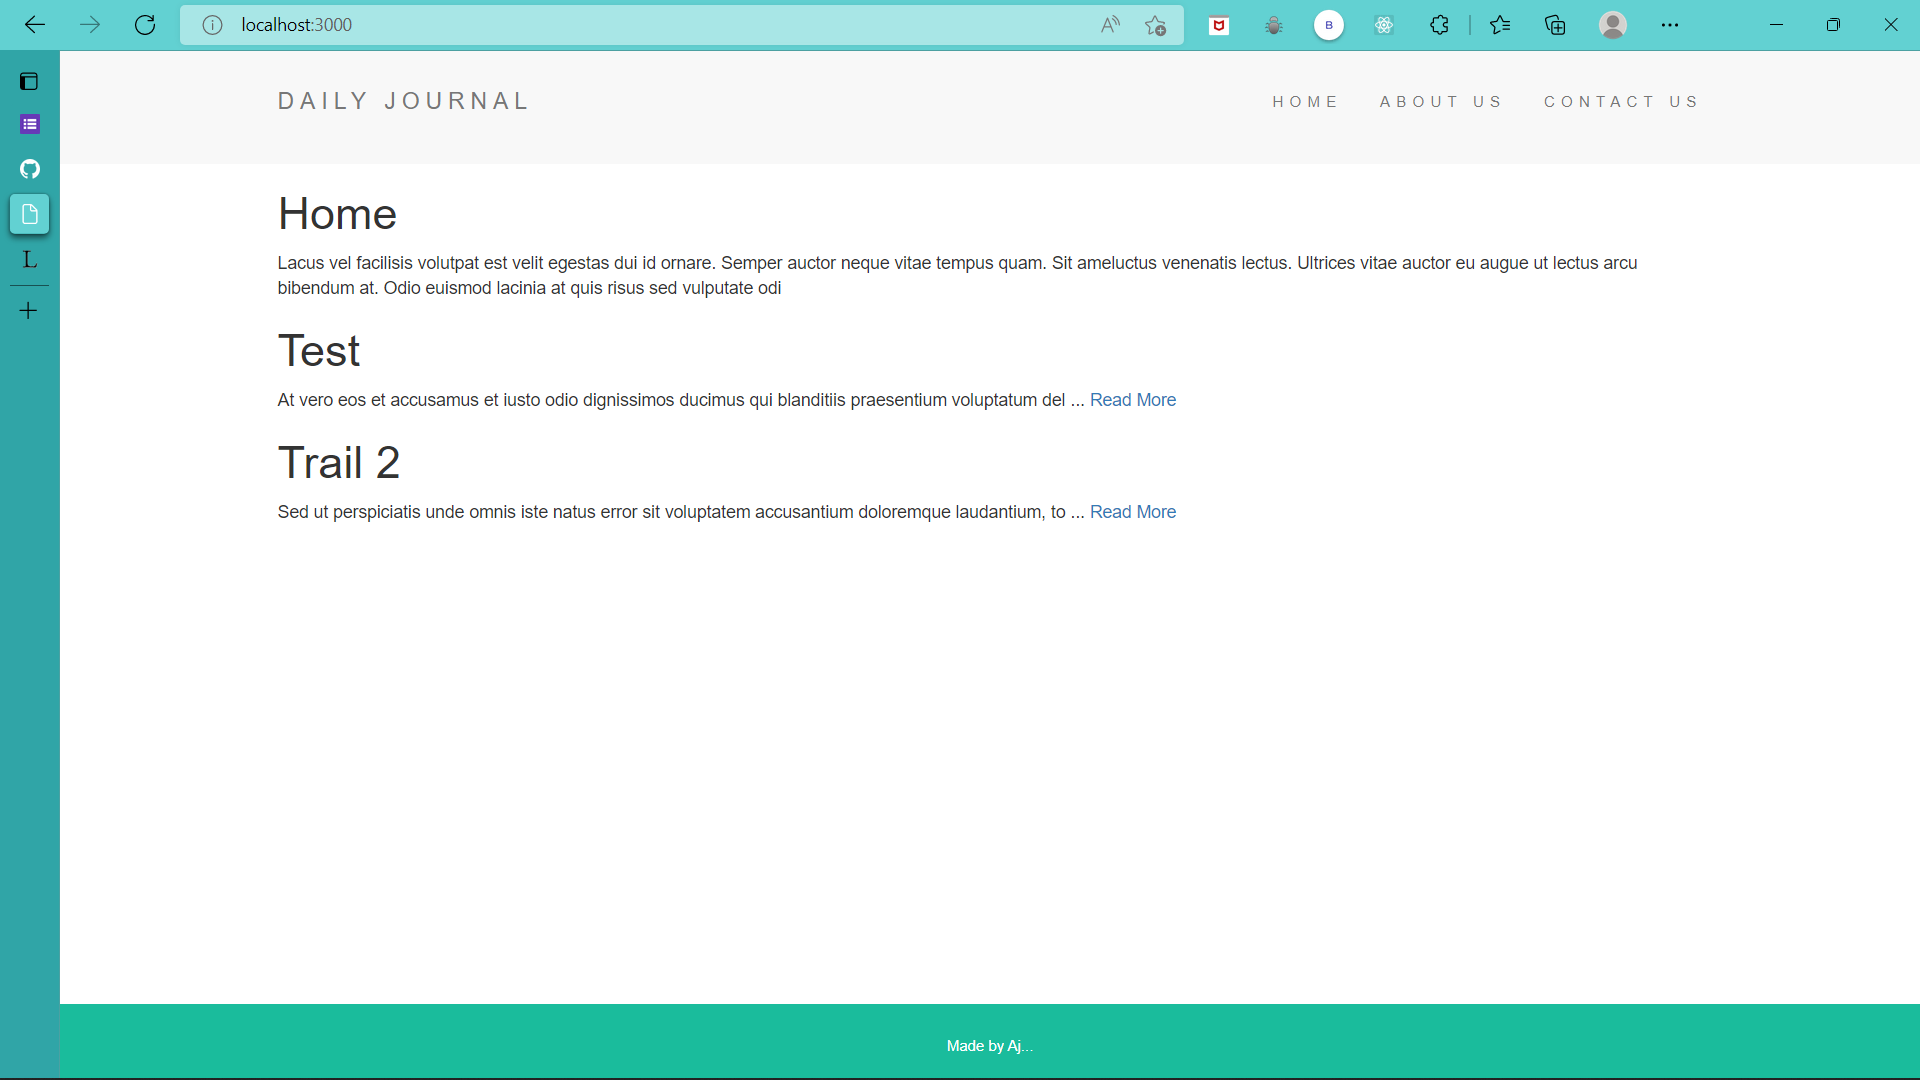This screenshot has height=1080, width=1920.
Task: Expand the browser profile menu
Action: tap(1613, 25)
